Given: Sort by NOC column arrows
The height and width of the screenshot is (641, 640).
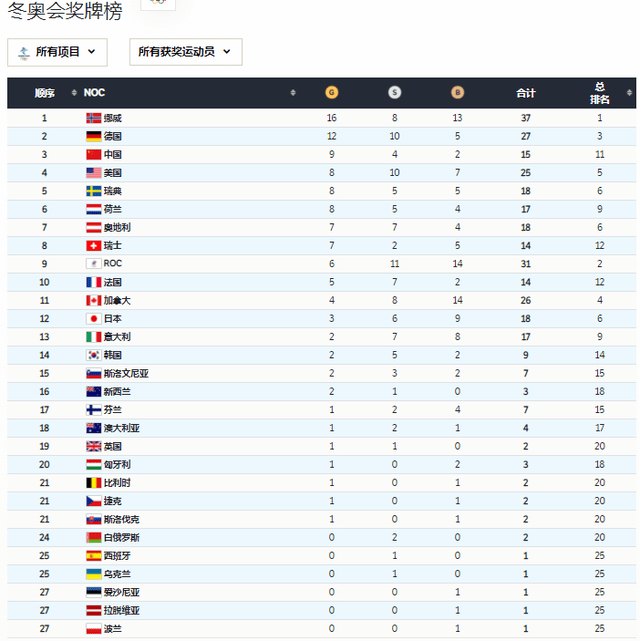Looking at the screenshot, I should (x=293, y=93).
